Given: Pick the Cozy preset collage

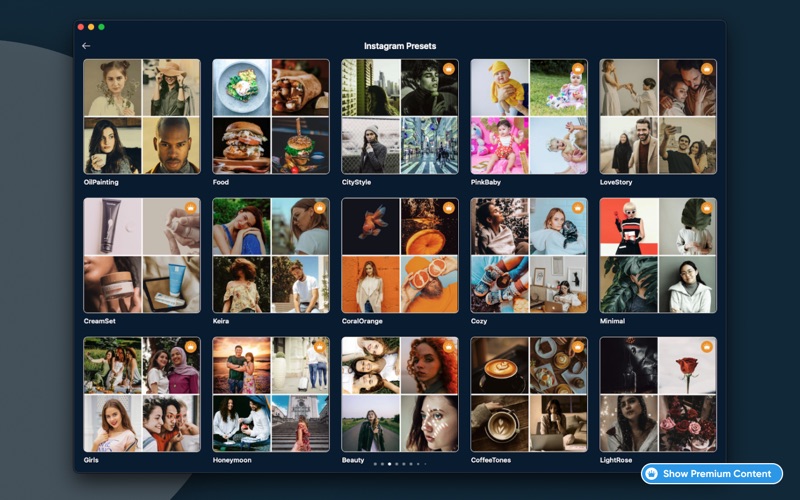Looking at the screenshot, I should point(529,255).
